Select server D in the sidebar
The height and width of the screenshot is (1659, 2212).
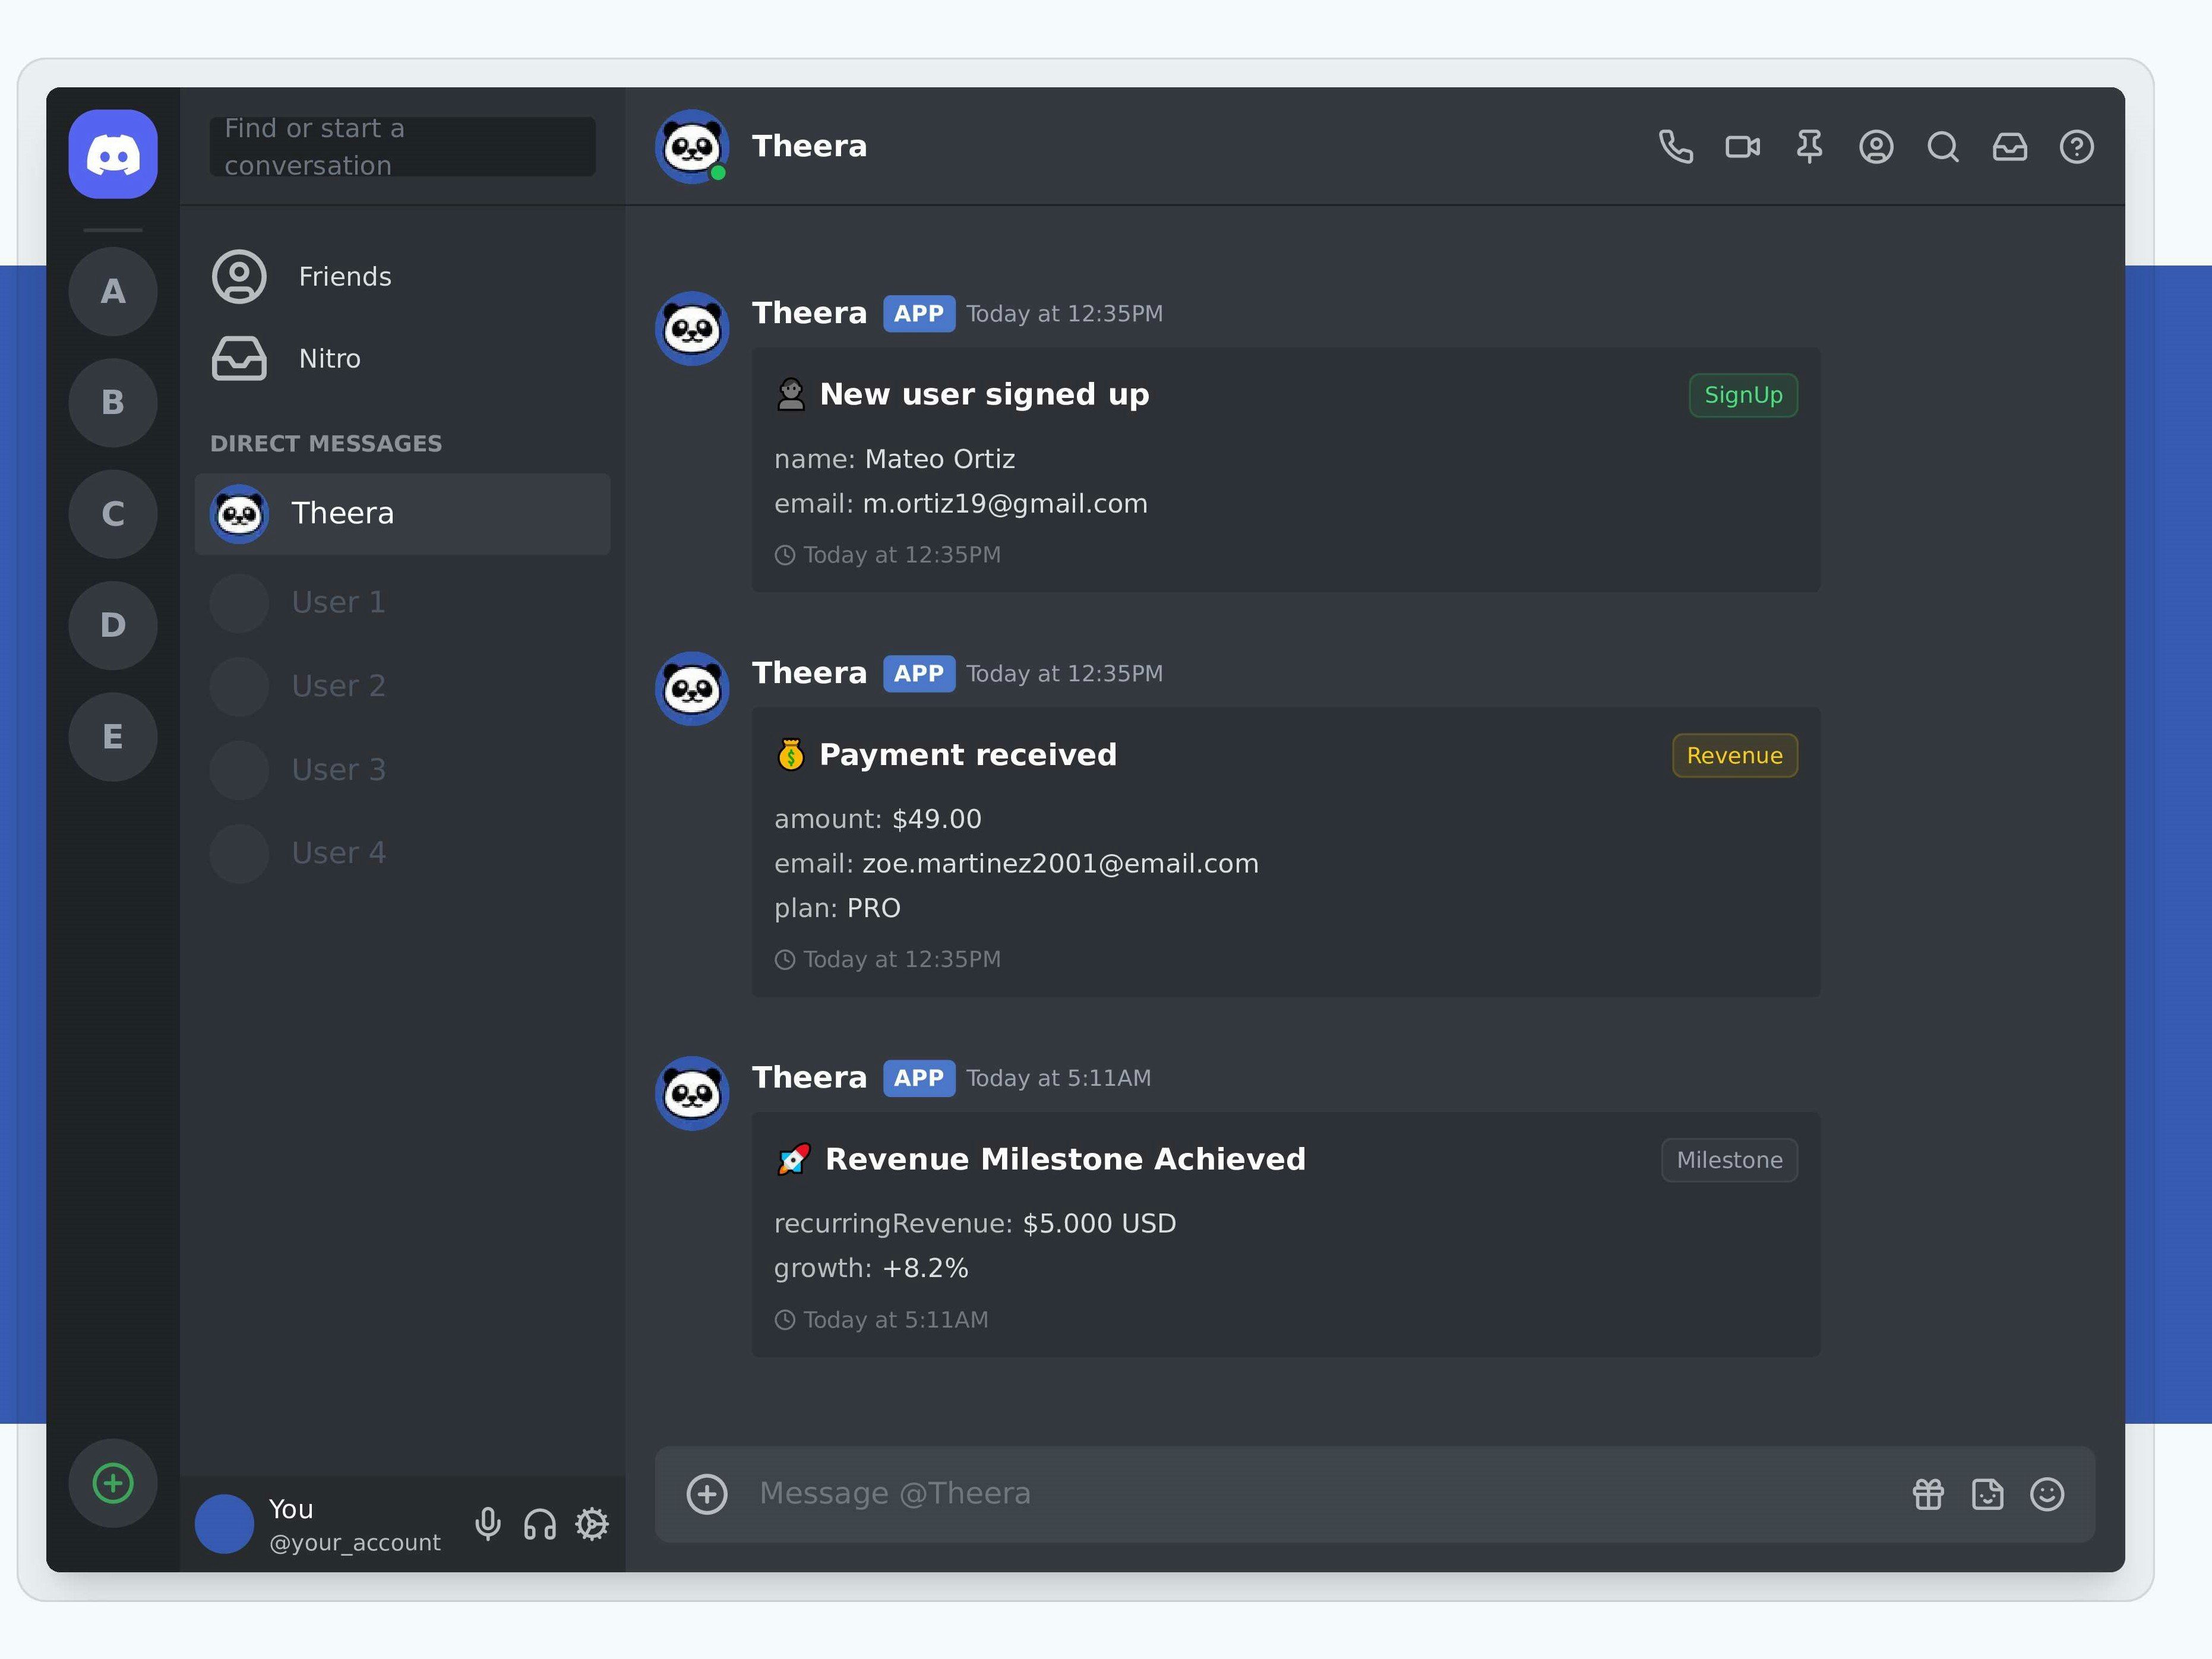click(x=113, y=625)
